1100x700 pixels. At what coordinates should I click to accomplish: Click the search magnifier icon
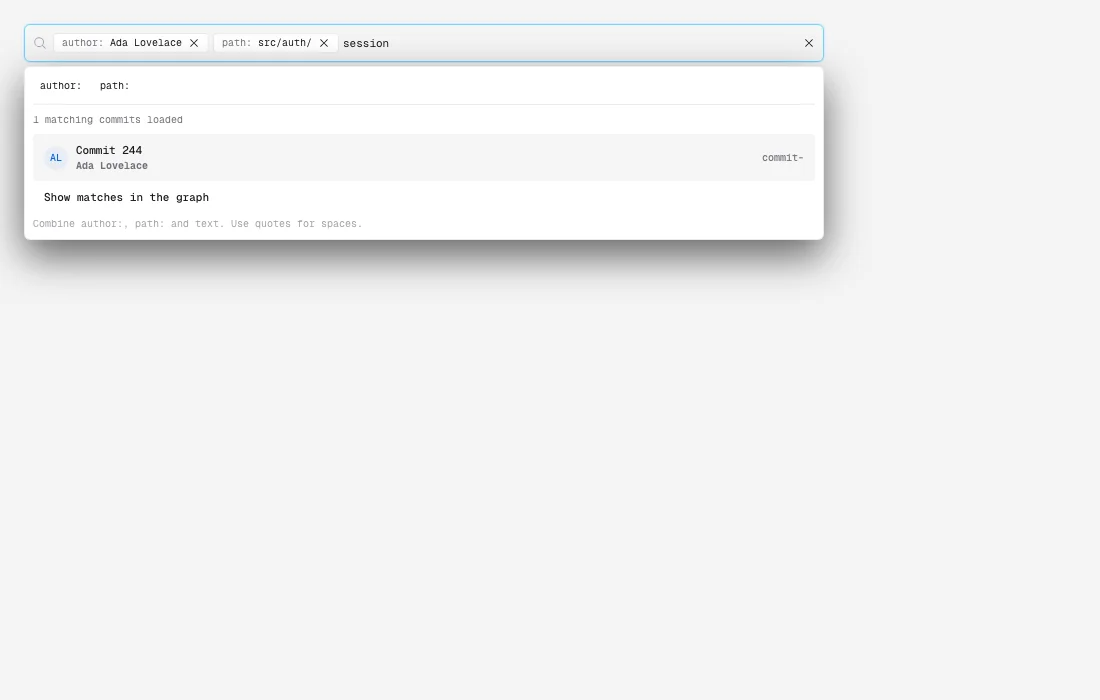click(40, 43)
